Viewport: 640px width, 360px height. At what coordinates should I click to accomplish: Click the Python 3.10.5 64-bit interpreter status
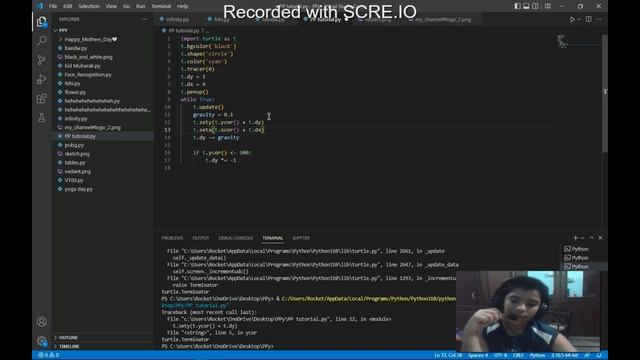pyautogui.click(x=564, y=355)
